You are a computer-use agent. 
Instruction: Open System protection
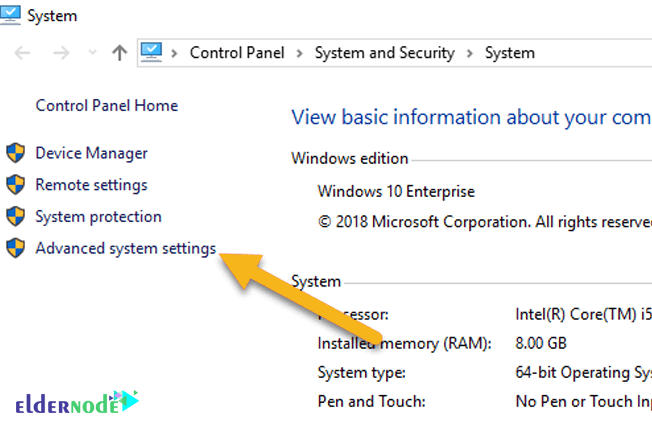tap(99, 217)
